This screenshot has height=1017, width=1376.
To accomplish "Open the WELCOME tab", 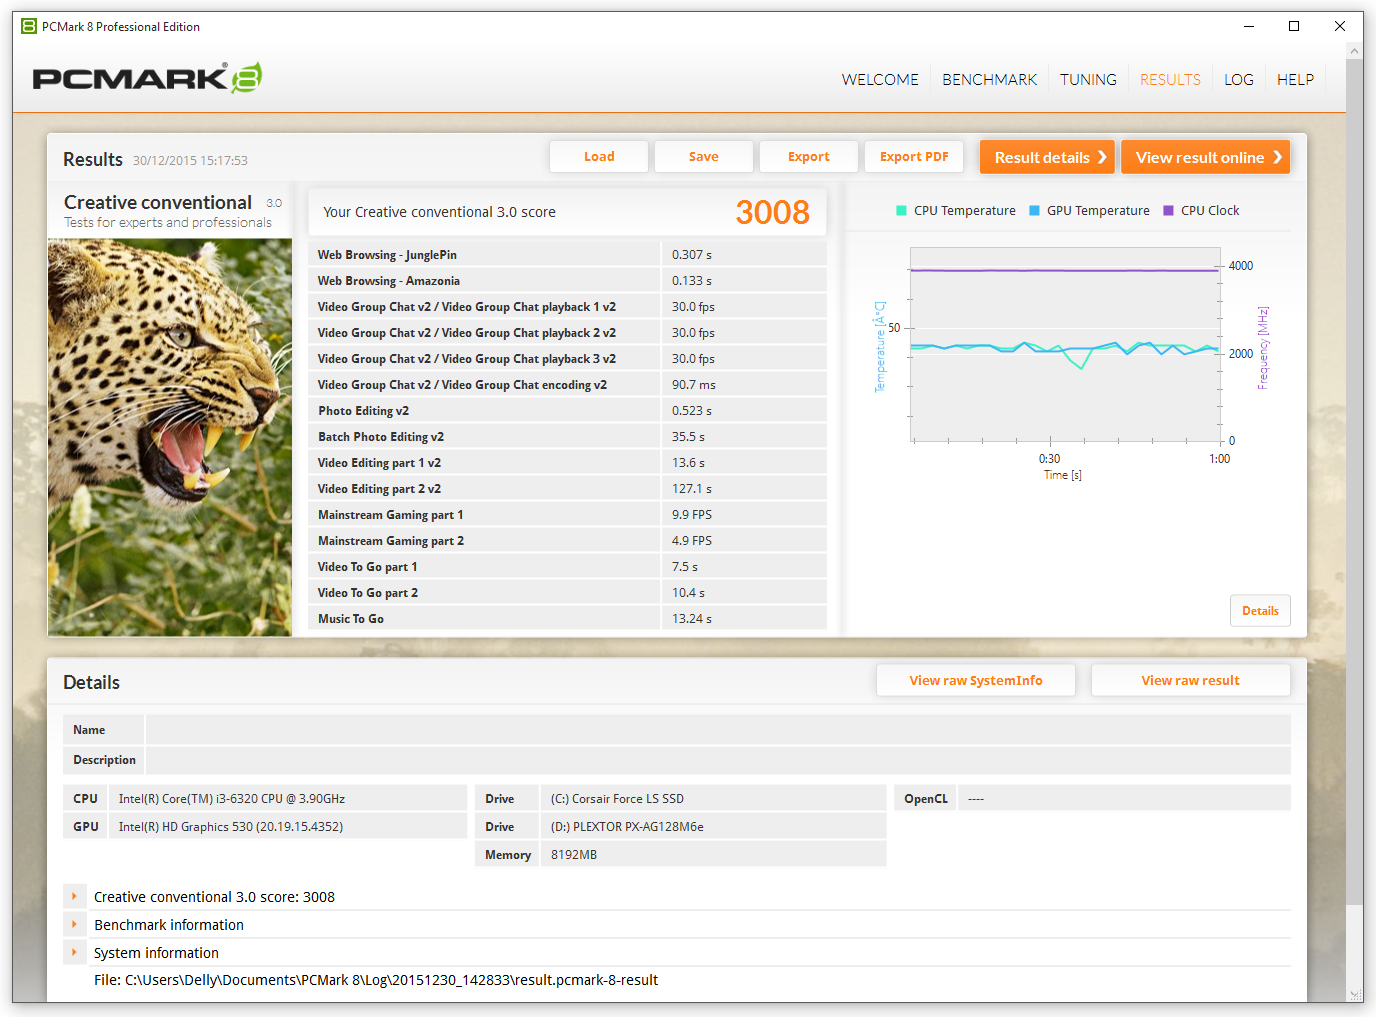I will (880, 80).
